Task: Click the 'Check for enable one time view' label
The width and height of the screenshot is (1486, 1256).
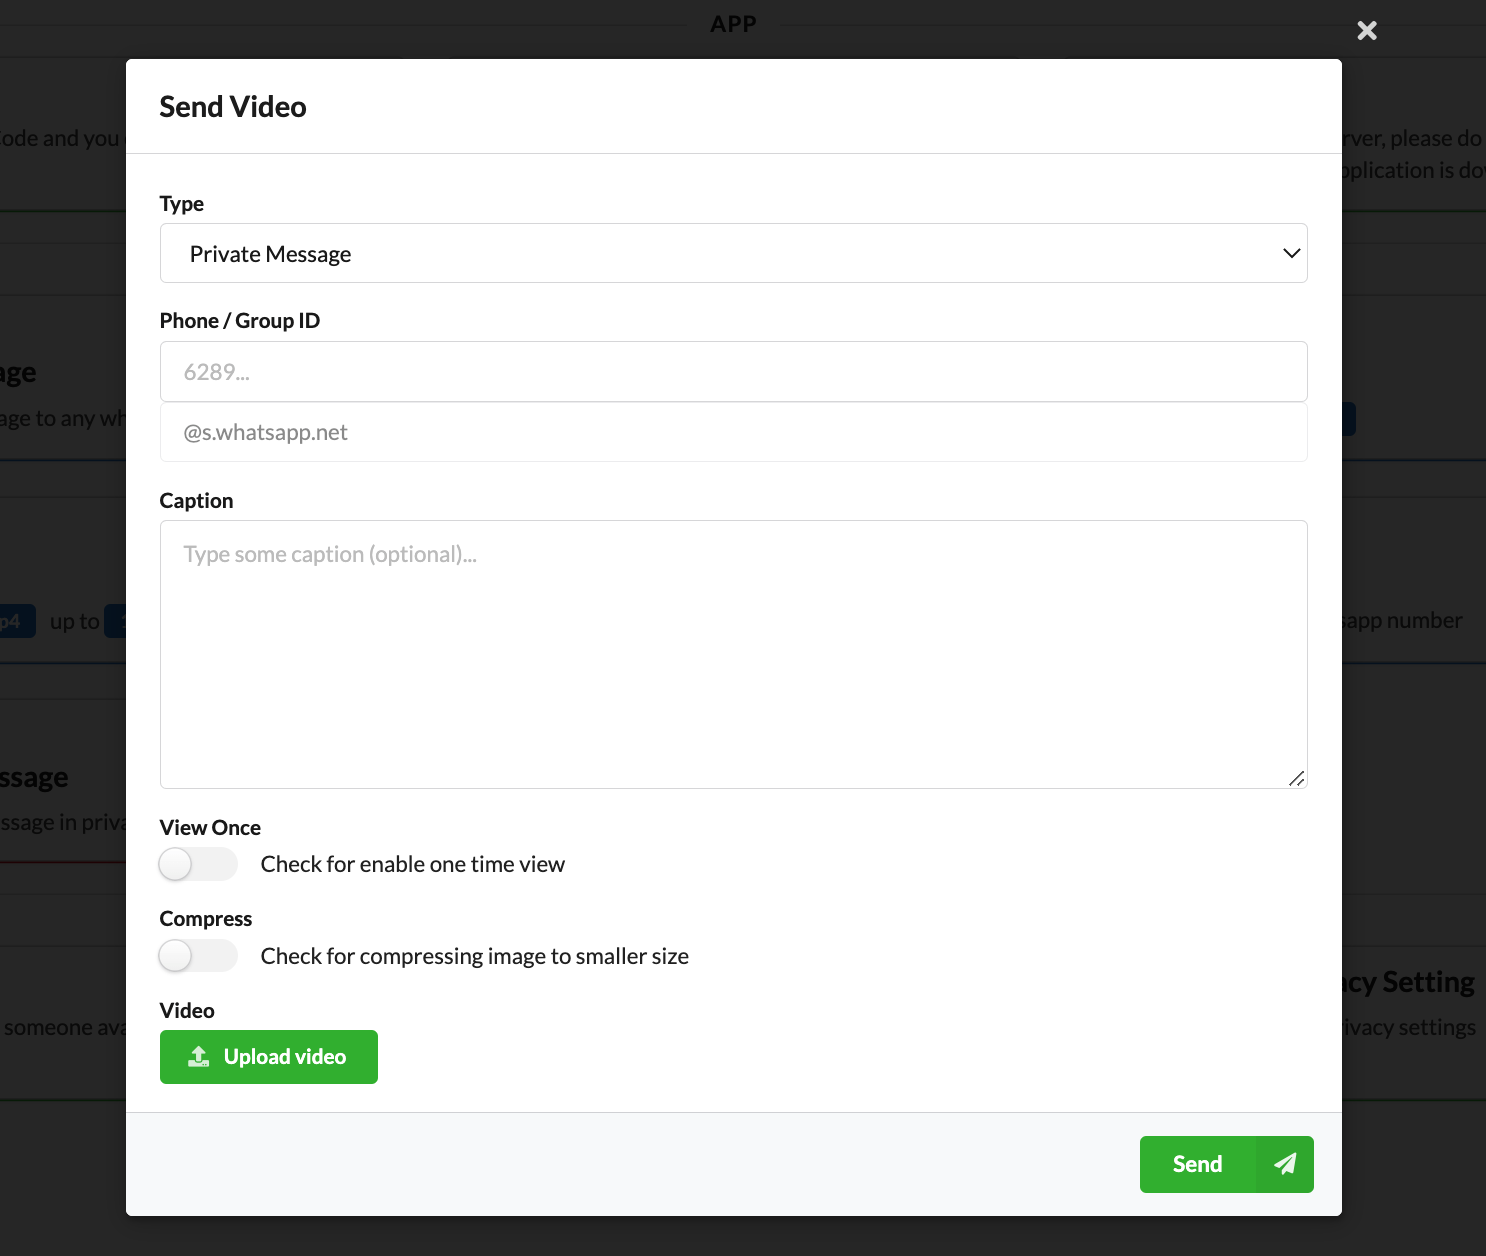Action: click(x=412, y=864)
